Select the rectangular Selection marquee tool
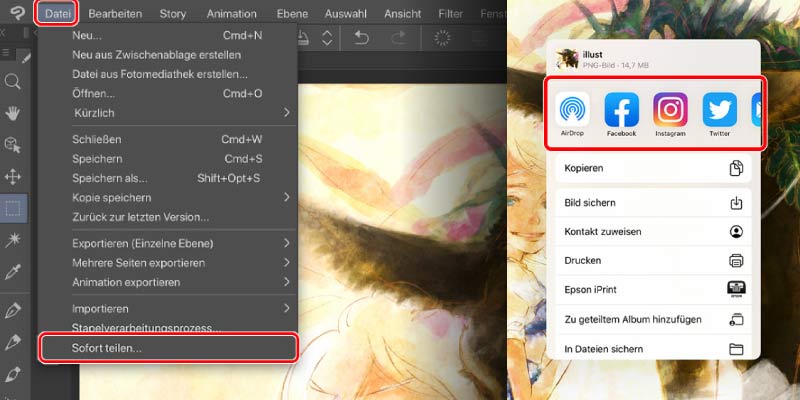 (14, 208)
